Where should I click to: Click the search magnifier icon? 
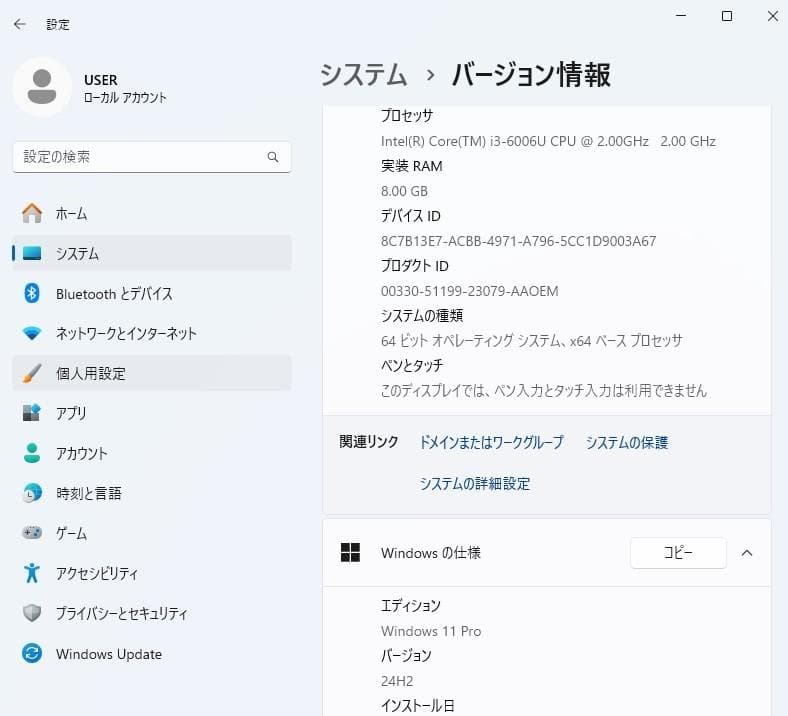(x=273, y=157)
